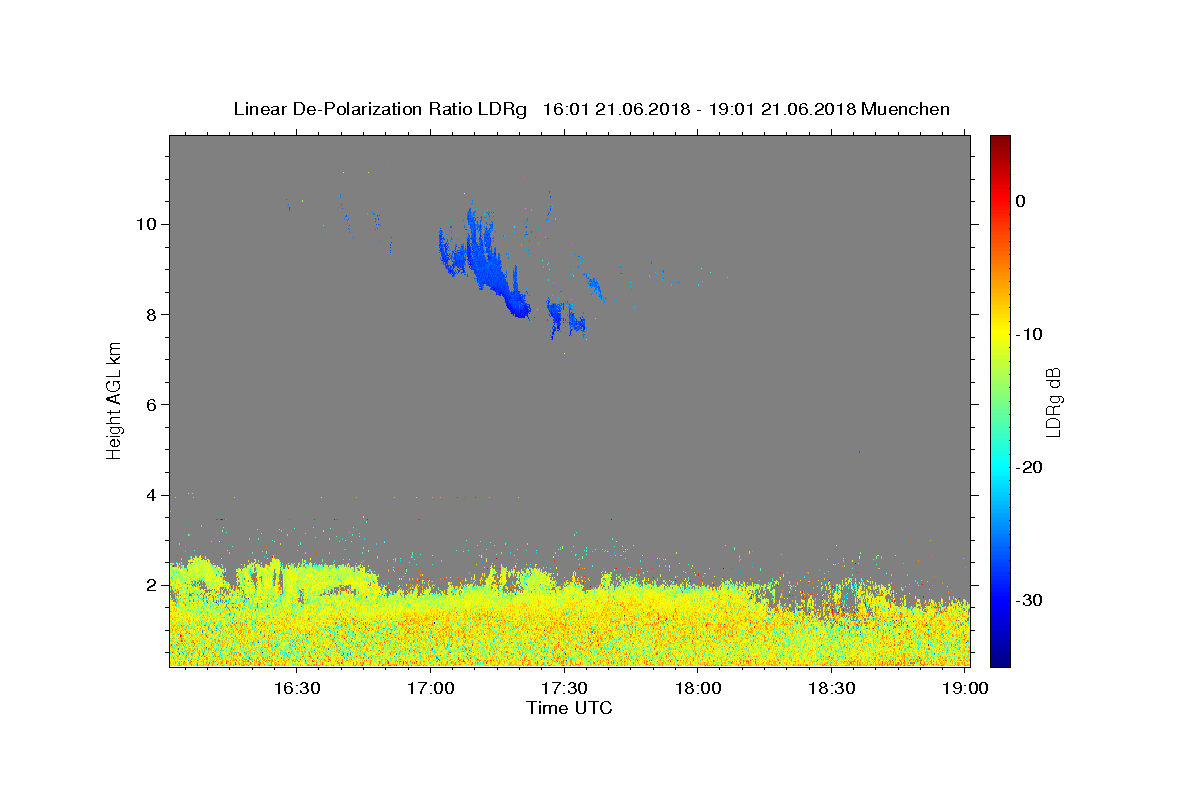Click the height tick label 2
The width and height of the screenshot is (1200, 800).
coord(153,585)
